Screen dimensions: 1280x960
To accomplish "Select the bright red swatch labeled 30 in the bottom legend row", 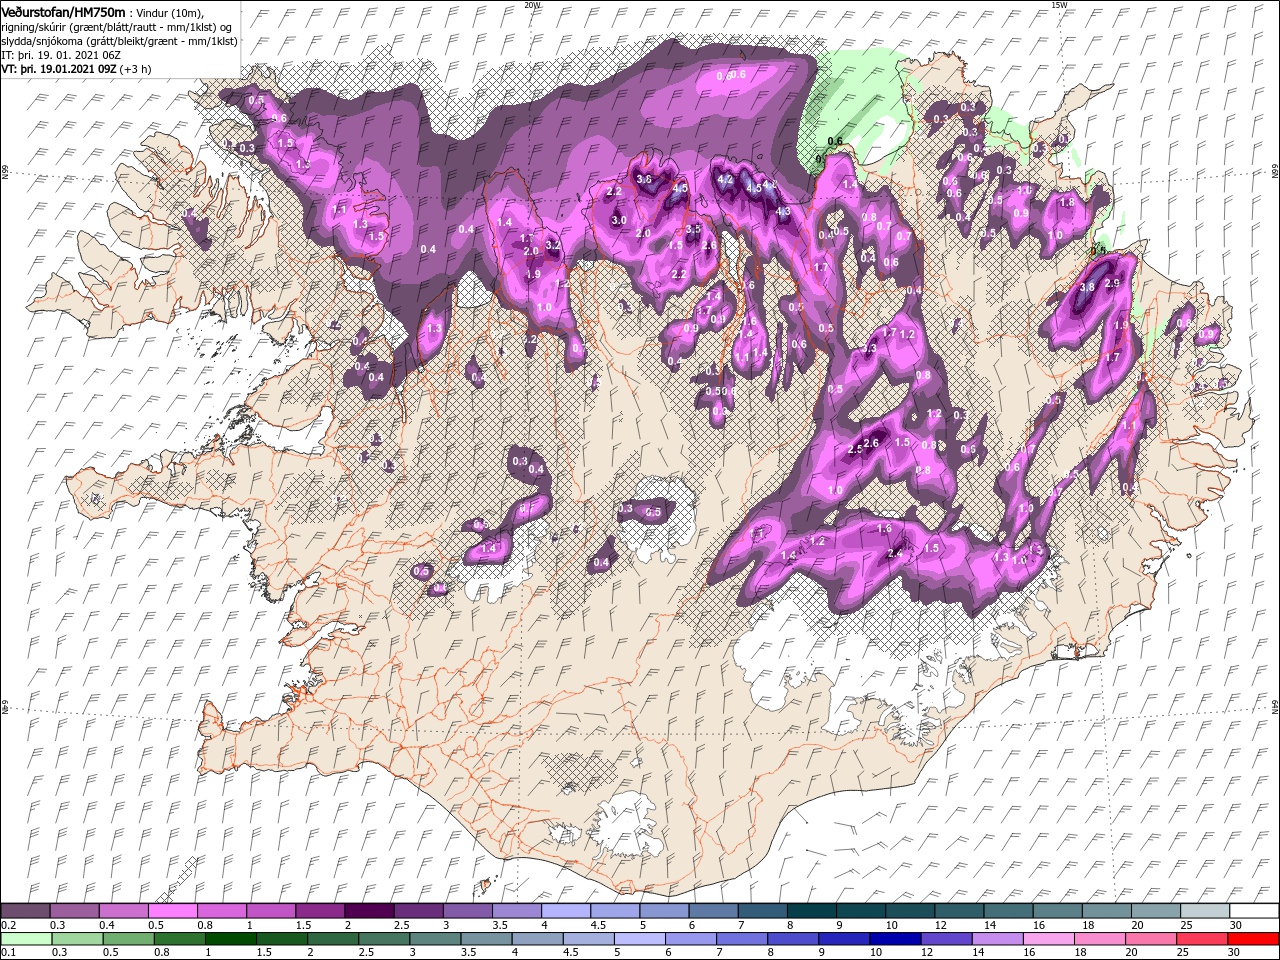I will pyautogui.click(x=1252, y=938).
